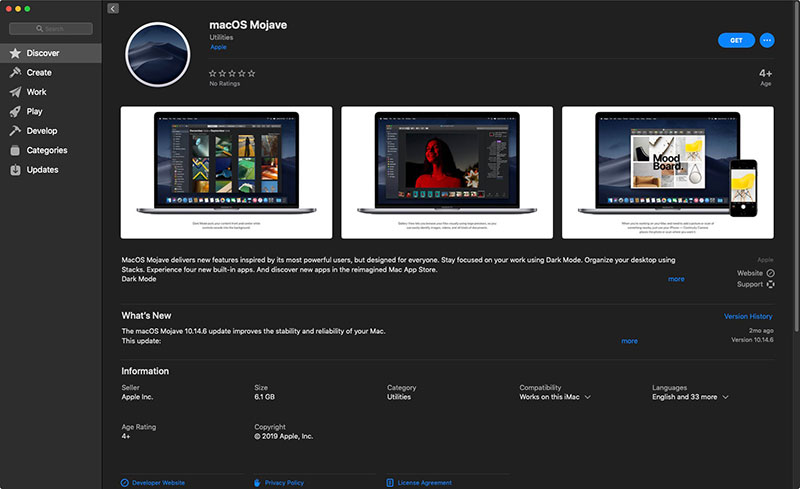Open the Discover tab in sidebar
Image resolution: width=800 pixels, height=489 pixels.
pos(43,53)
